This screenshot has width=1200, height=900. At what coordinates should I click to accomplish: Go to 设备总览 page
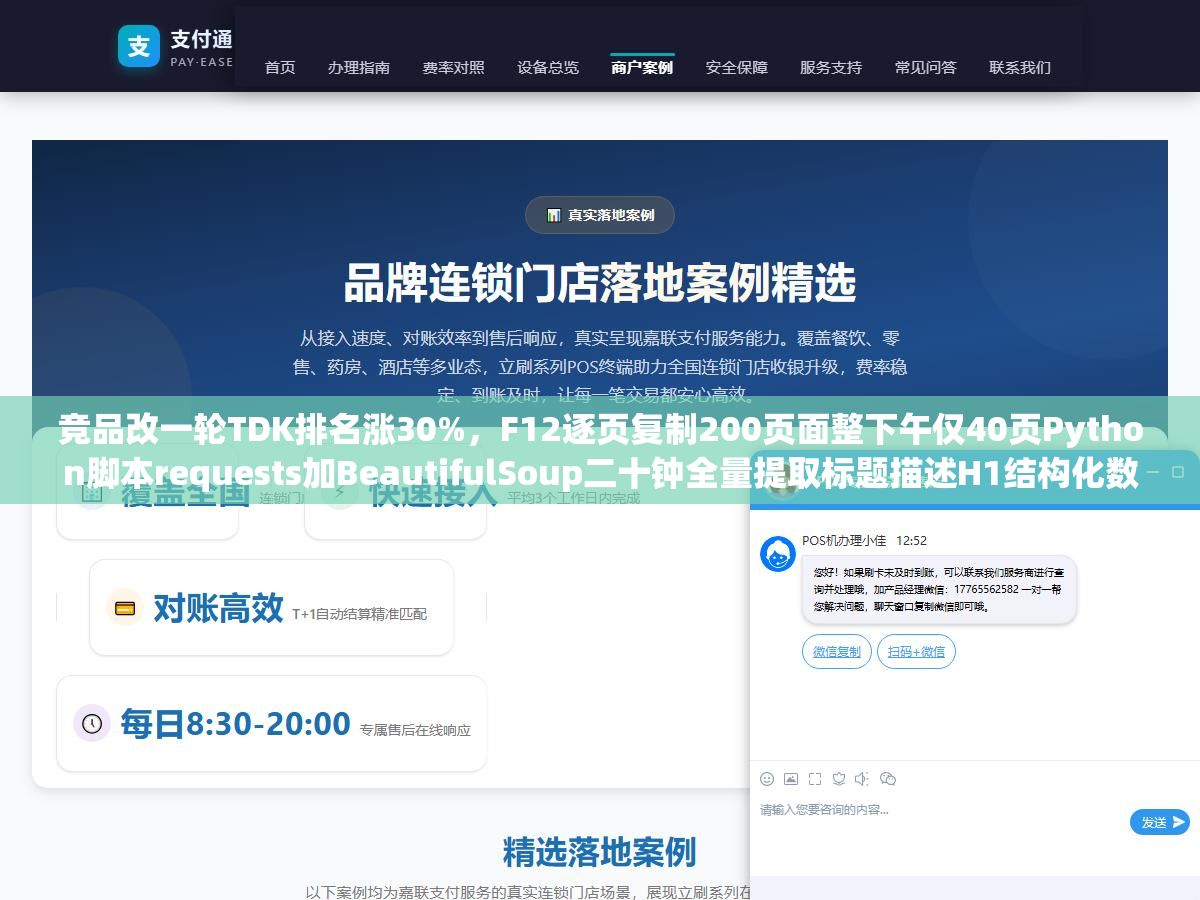[x=548, y=67]
